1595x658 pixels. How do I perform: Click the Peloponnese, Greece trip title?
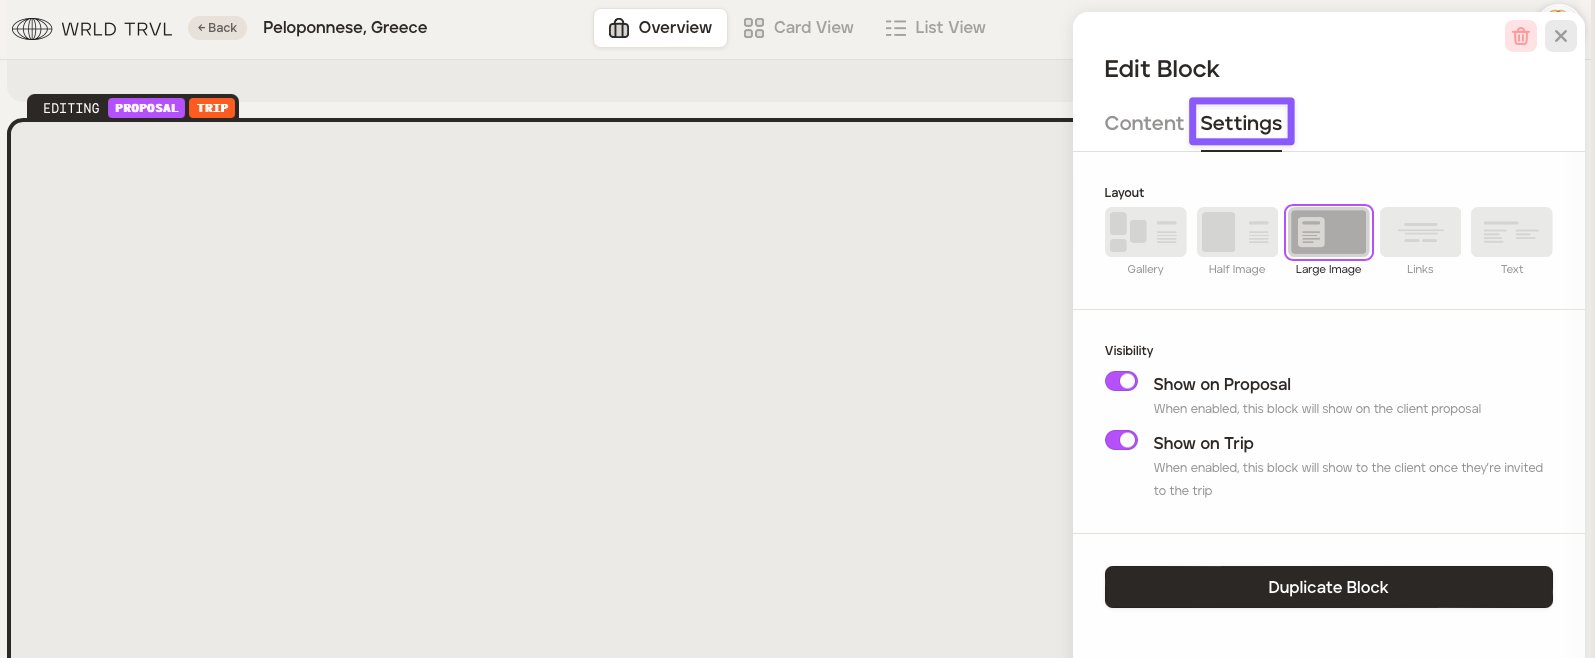pos(345,28)
